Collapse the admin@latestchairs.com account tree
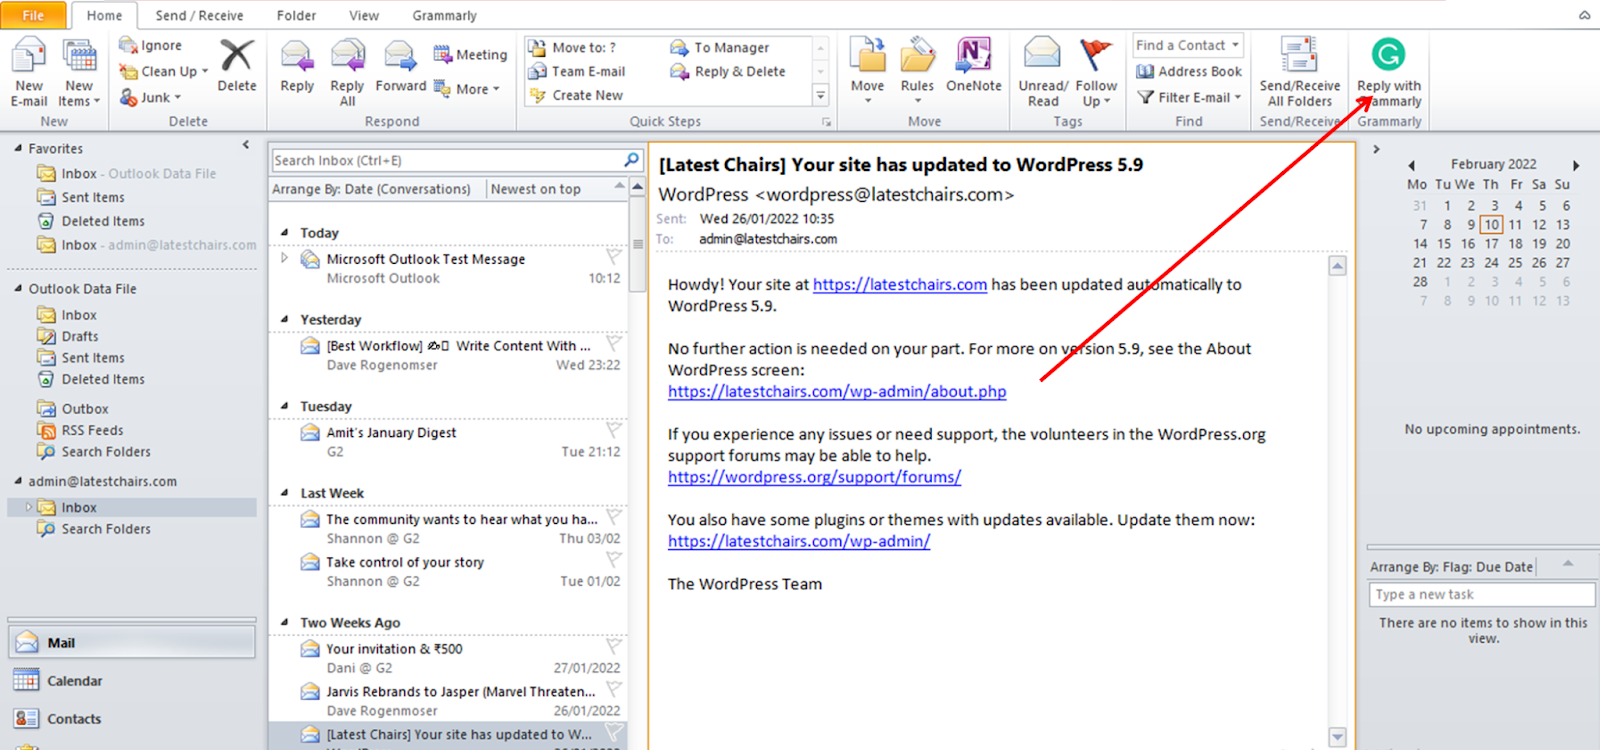 pyautogui.click(x=17, y=481)
